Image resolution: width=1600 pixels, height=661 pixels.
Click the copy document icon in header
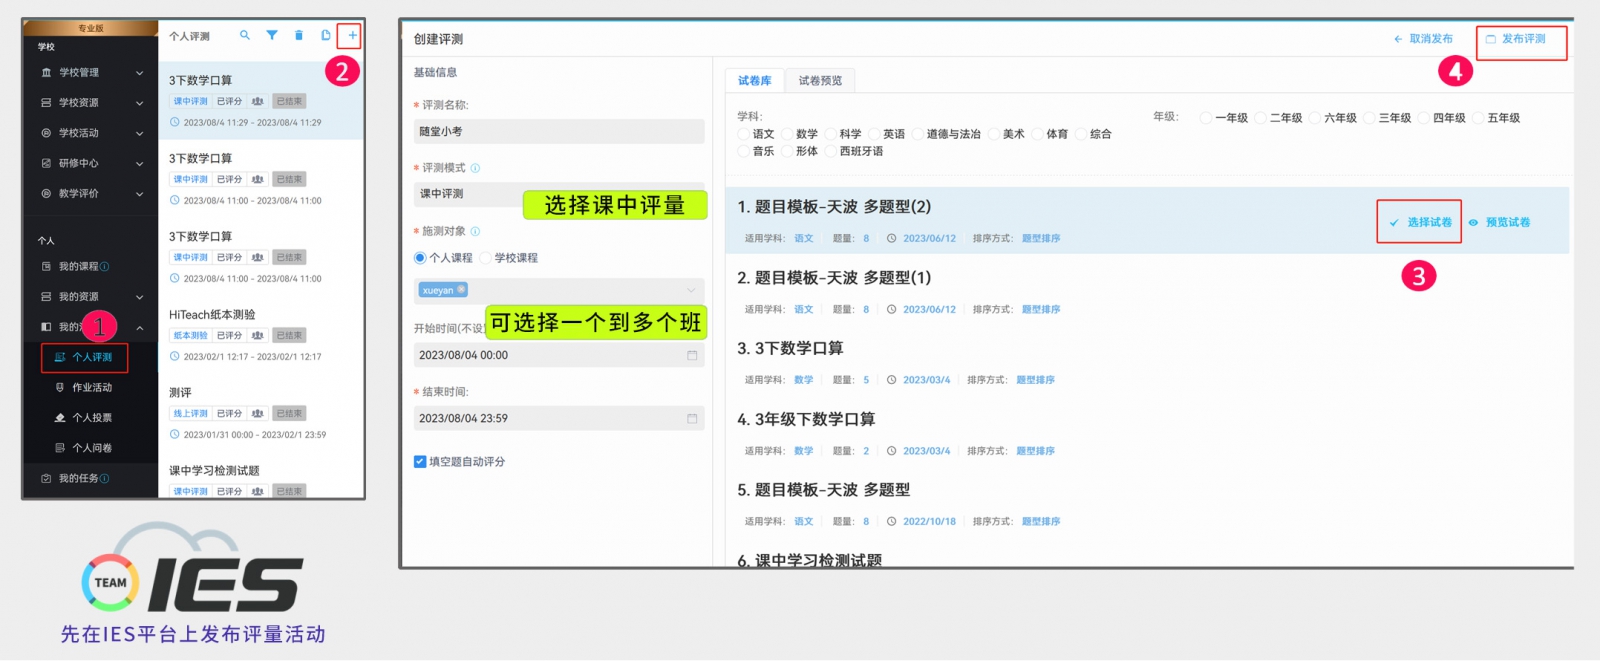[325, 35]
